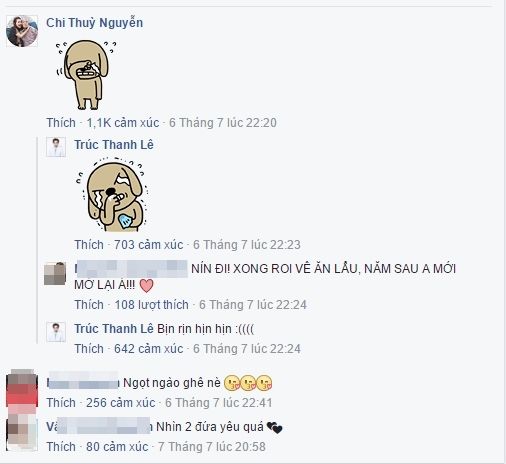This screenshot has height=464, width=506.
Task: Open the crying dog sticker by Chi Thuỳ Nguyễn
Action: click(x=86, y=75)
